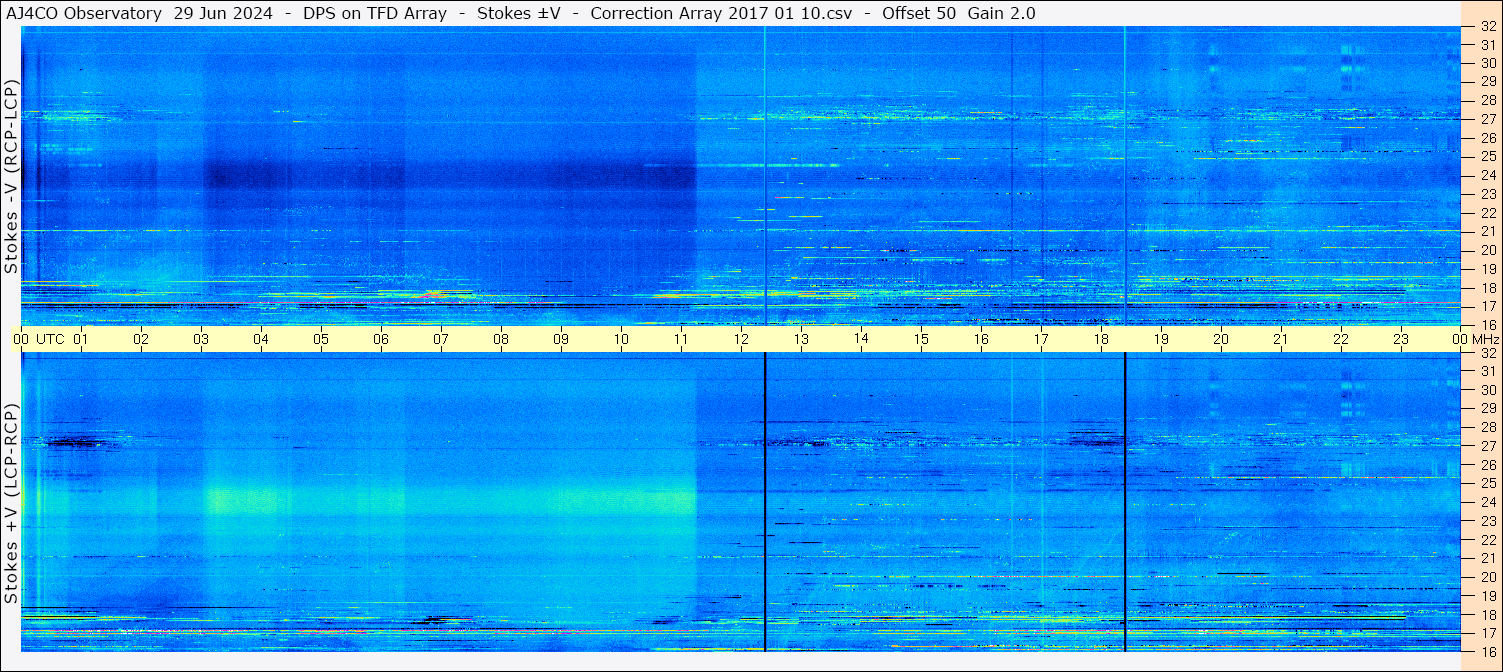Select the 11 hour tick label
The width and height of the screenshot is (1503, 672).
(681, 339)
